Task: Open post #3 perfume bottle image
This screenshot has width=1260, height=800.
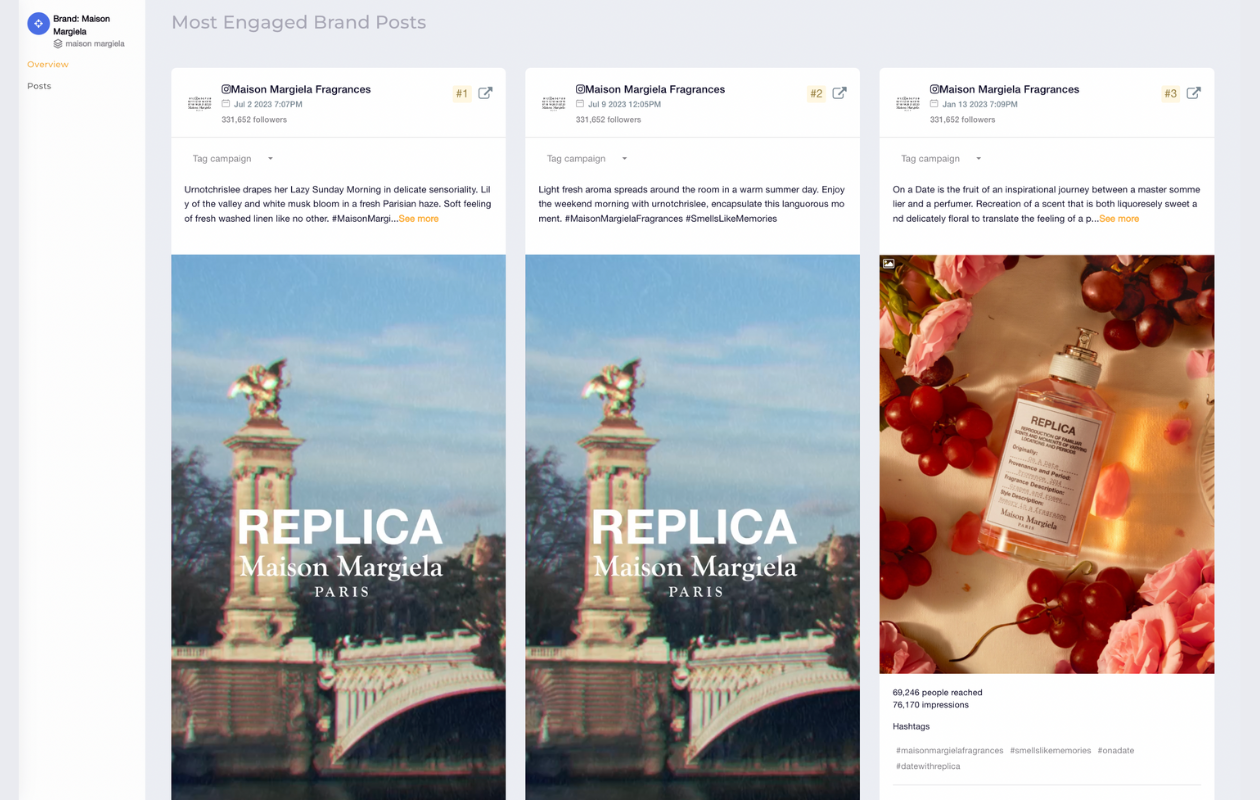Action: tap(1047, 464)
